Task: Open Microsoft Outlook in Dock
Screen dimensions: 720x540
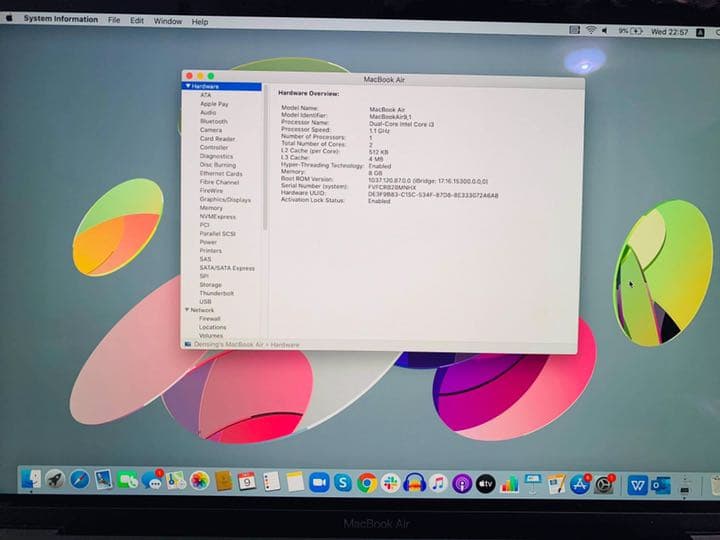Action: 661,486
